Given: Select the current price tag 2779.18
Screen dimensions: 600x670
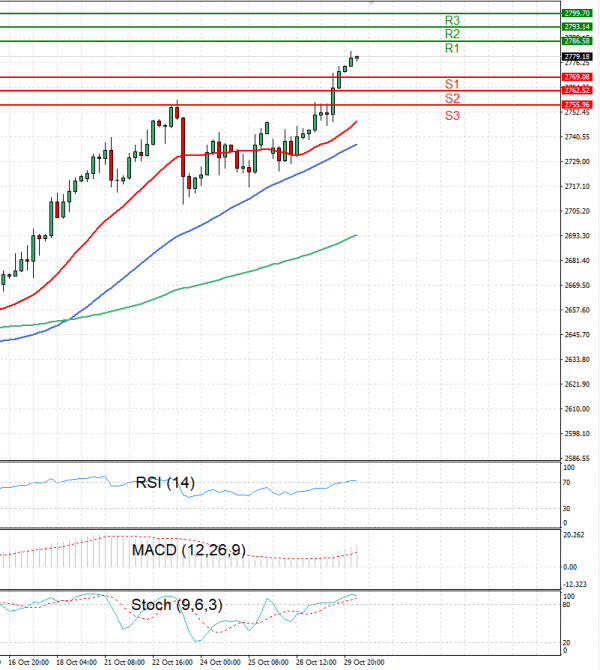Looking at the screenshot, I should (x=577, y=56).
